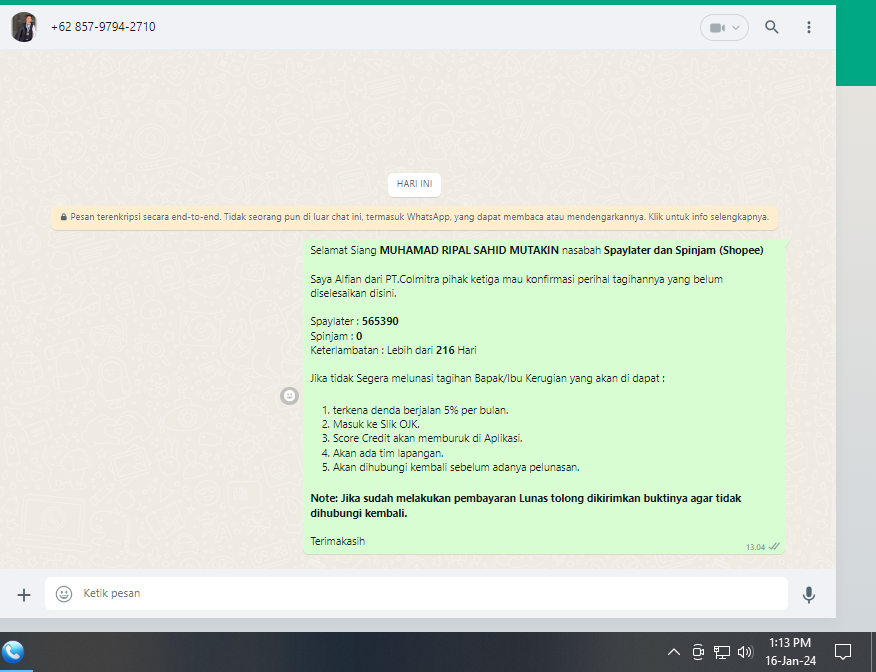Viewport: 876px width, 672px height.
Task: Open the volume control in tray
Action: 745,652
